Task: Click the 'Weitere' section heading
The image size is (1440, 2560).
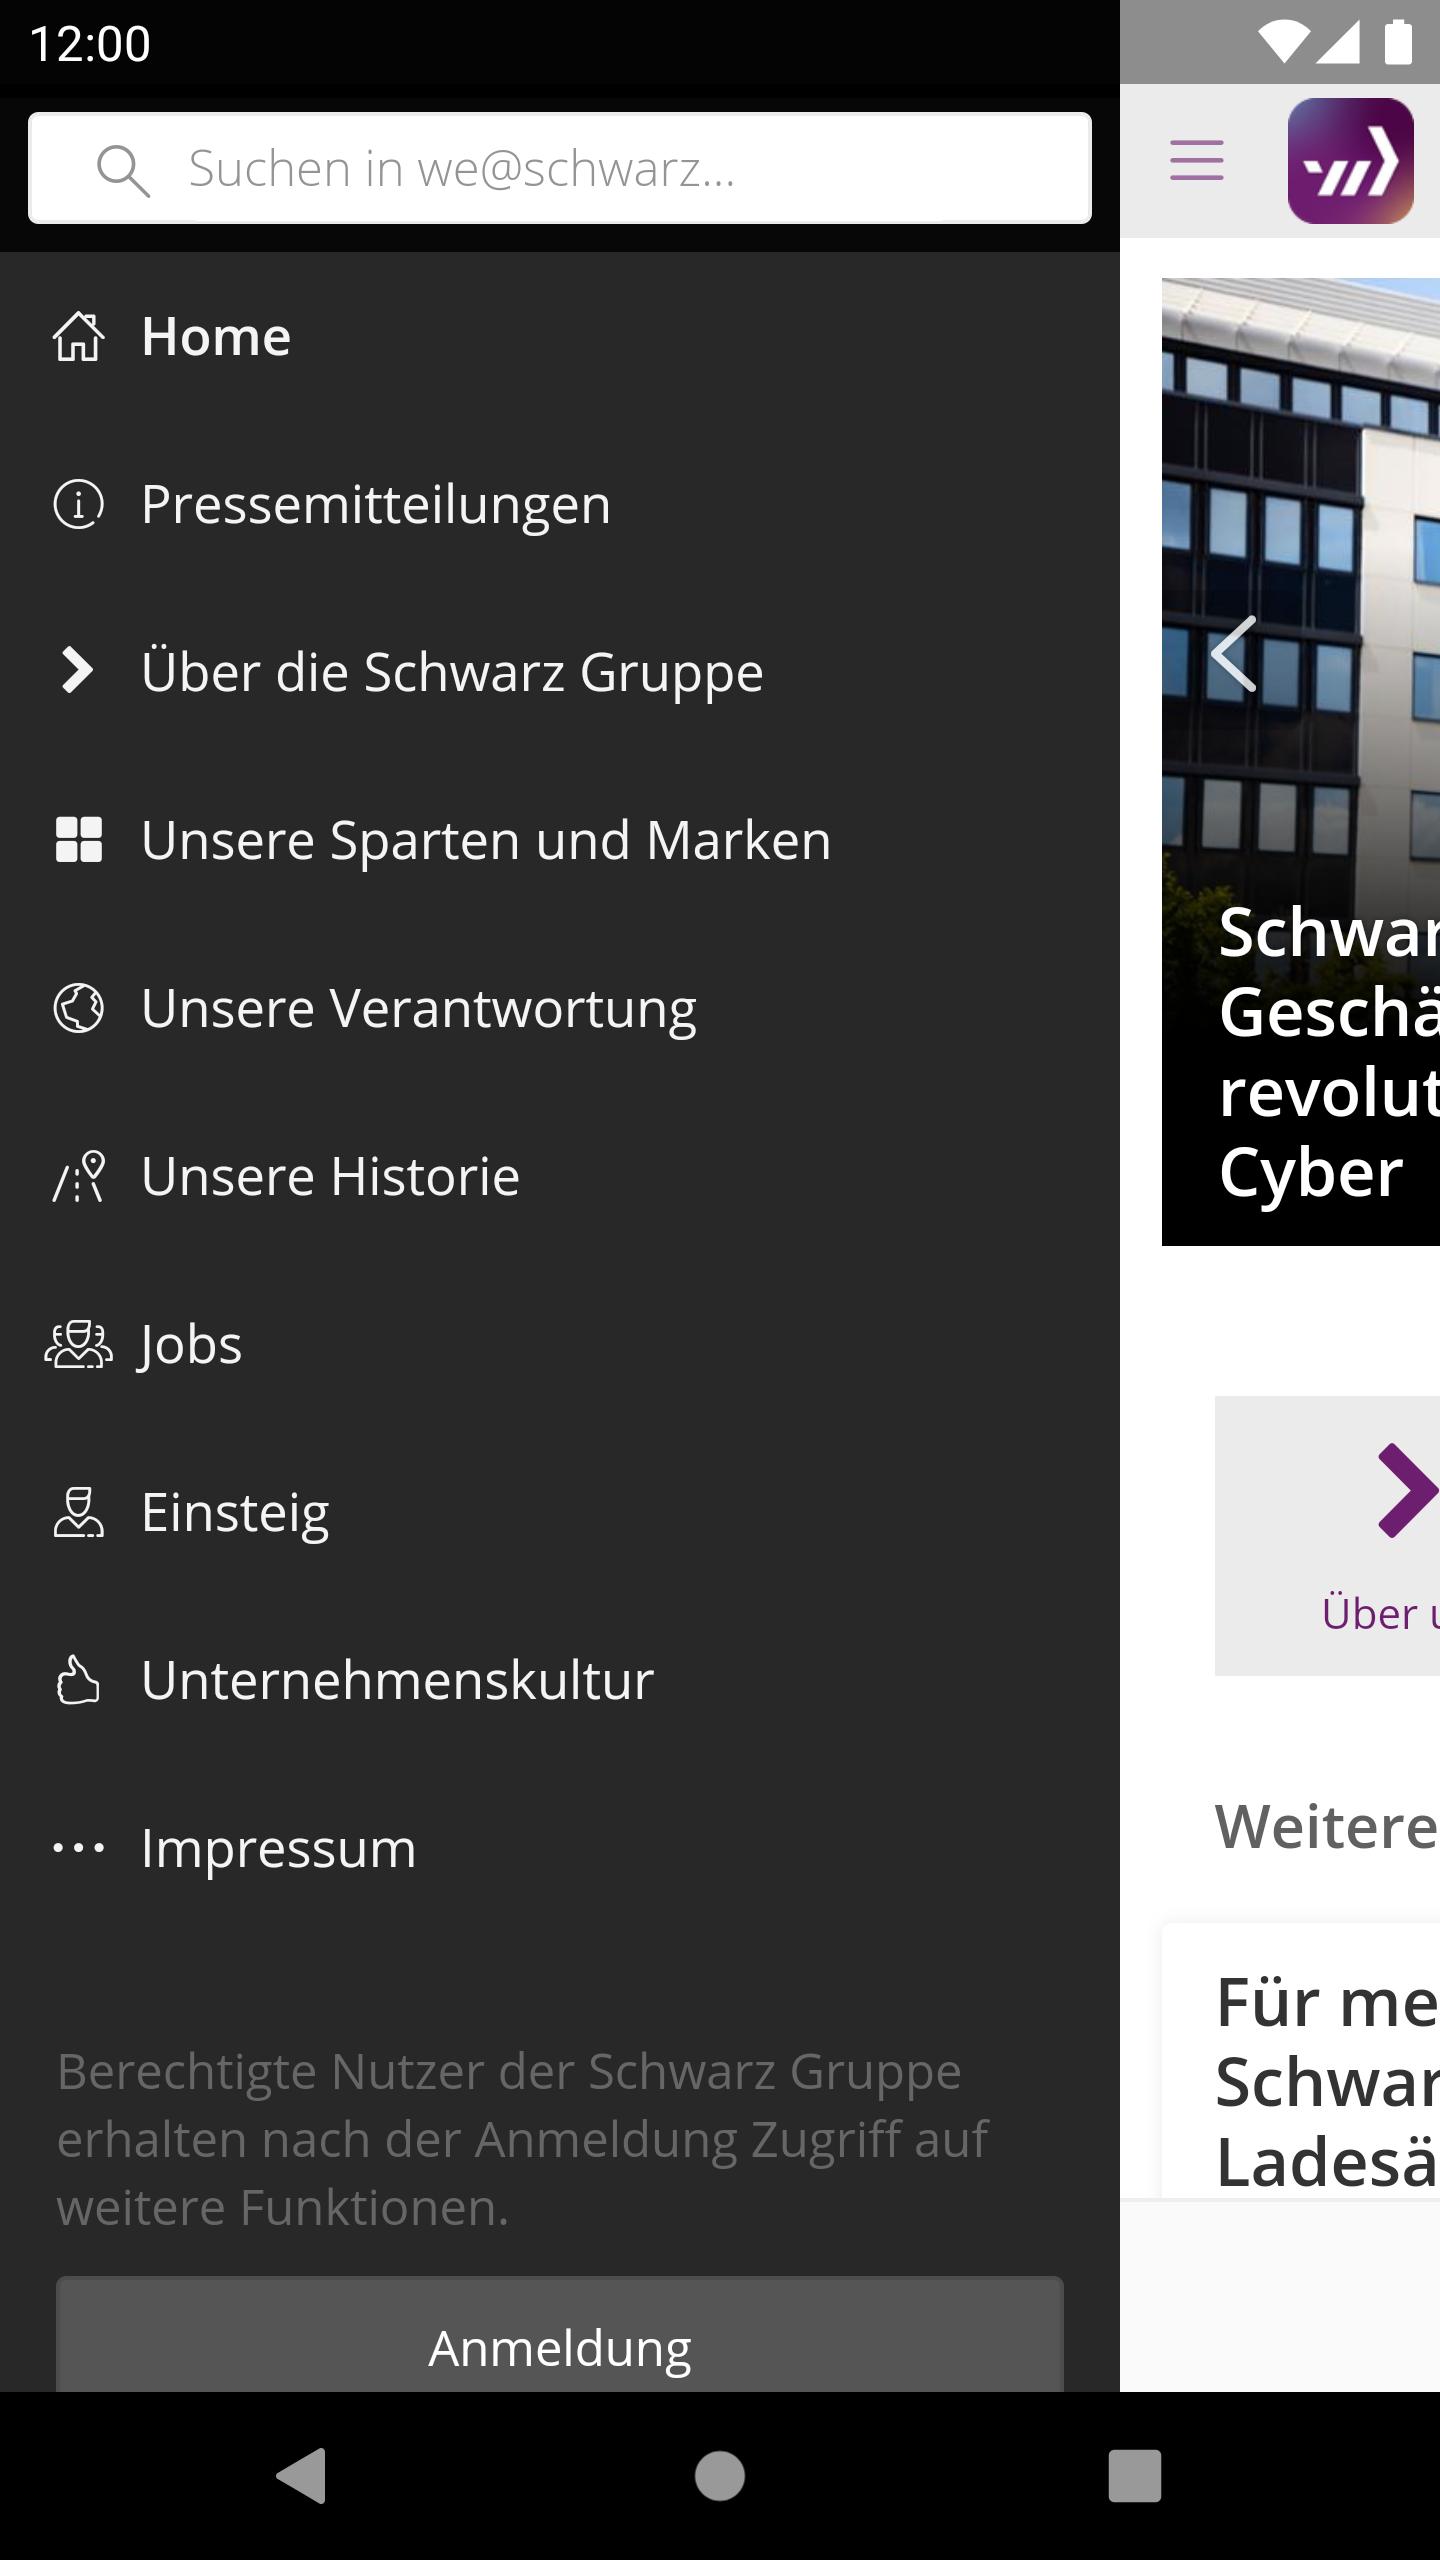Action: [1327, 1827]
